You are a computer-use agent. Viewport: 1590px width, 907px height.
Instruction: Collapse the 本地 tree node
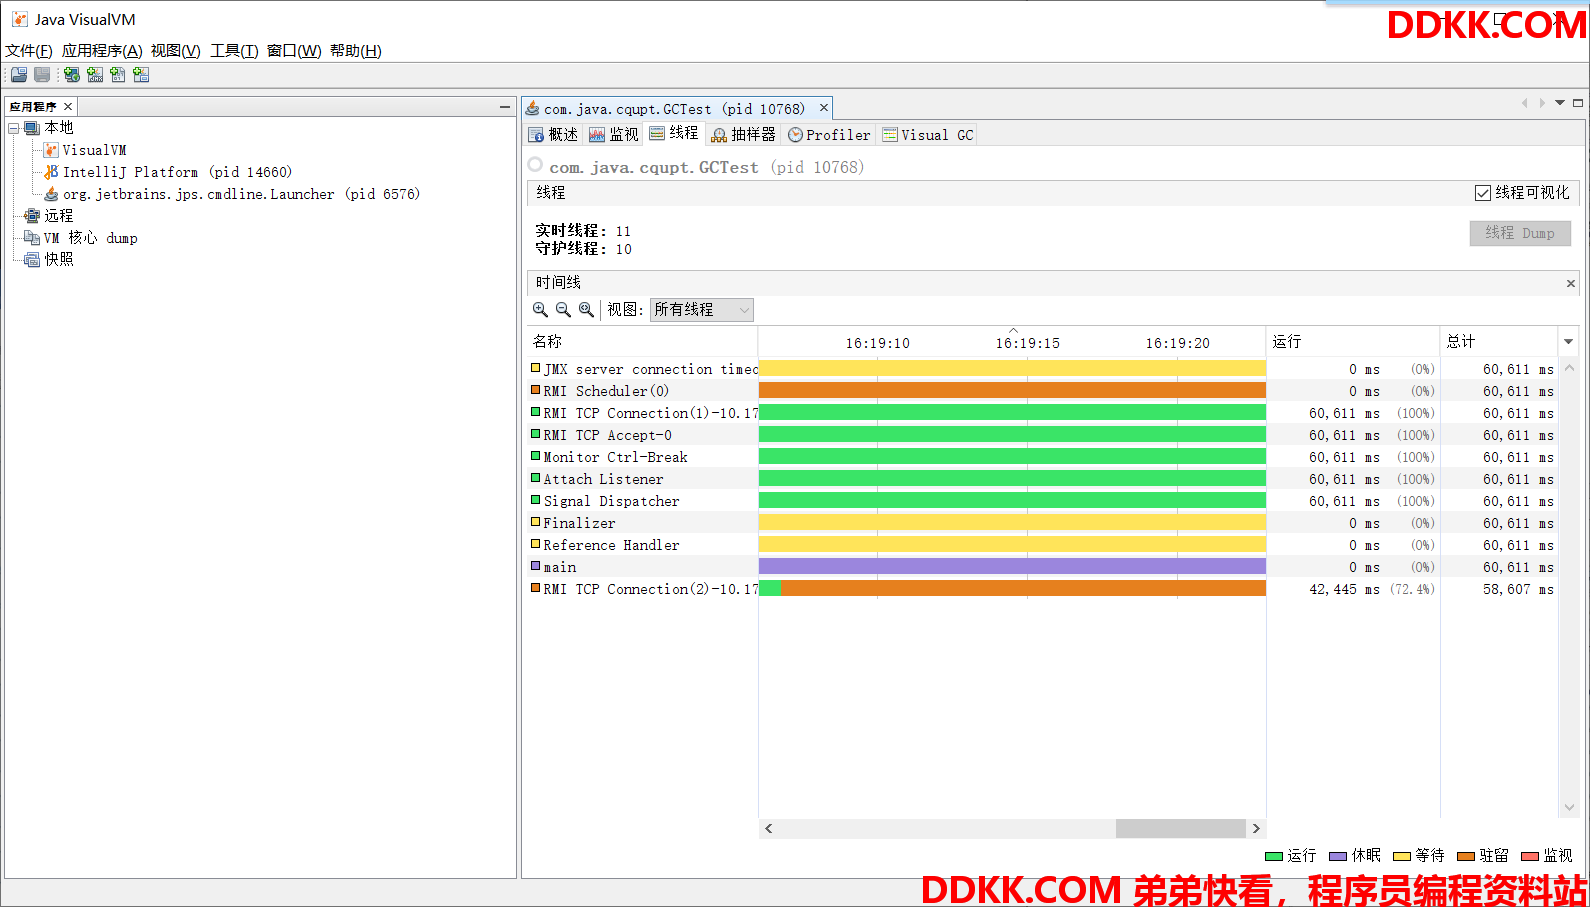14,128
